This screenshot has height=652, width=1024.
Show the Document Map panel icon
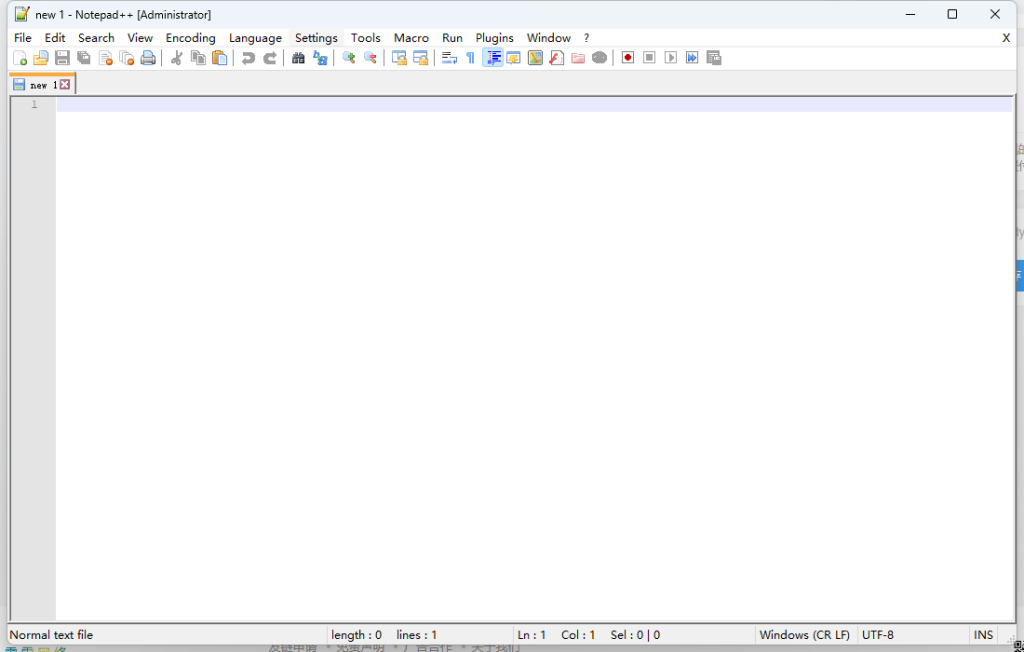[x=535, y=58]
